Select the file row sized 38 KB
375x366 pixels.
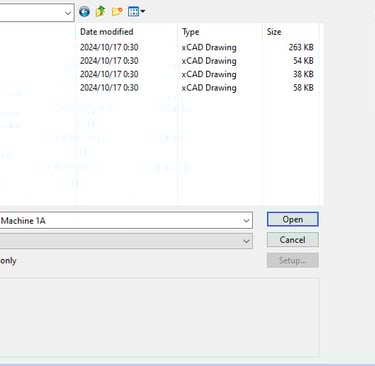[159, 74]
